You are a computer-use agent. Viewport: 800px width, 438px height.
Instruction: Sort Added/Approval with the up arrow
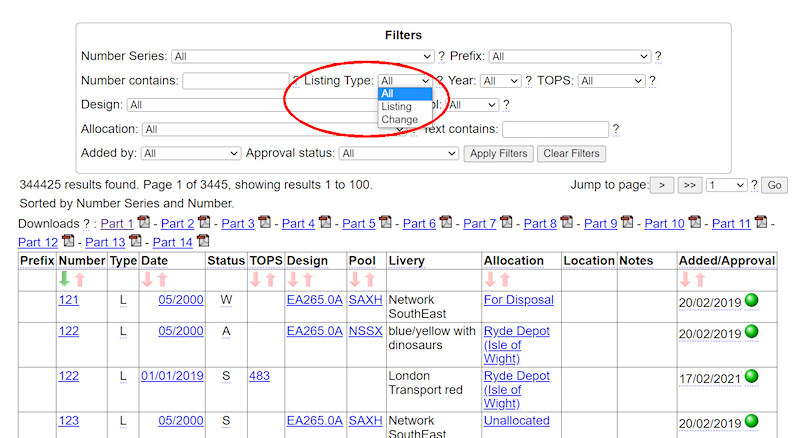[x=700, y=280]
